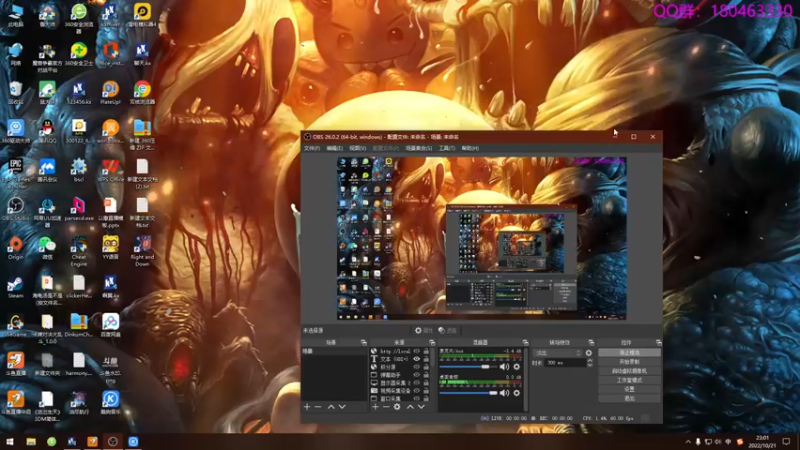Open 麦克风/Aux audio settings gear

(516, 366)
